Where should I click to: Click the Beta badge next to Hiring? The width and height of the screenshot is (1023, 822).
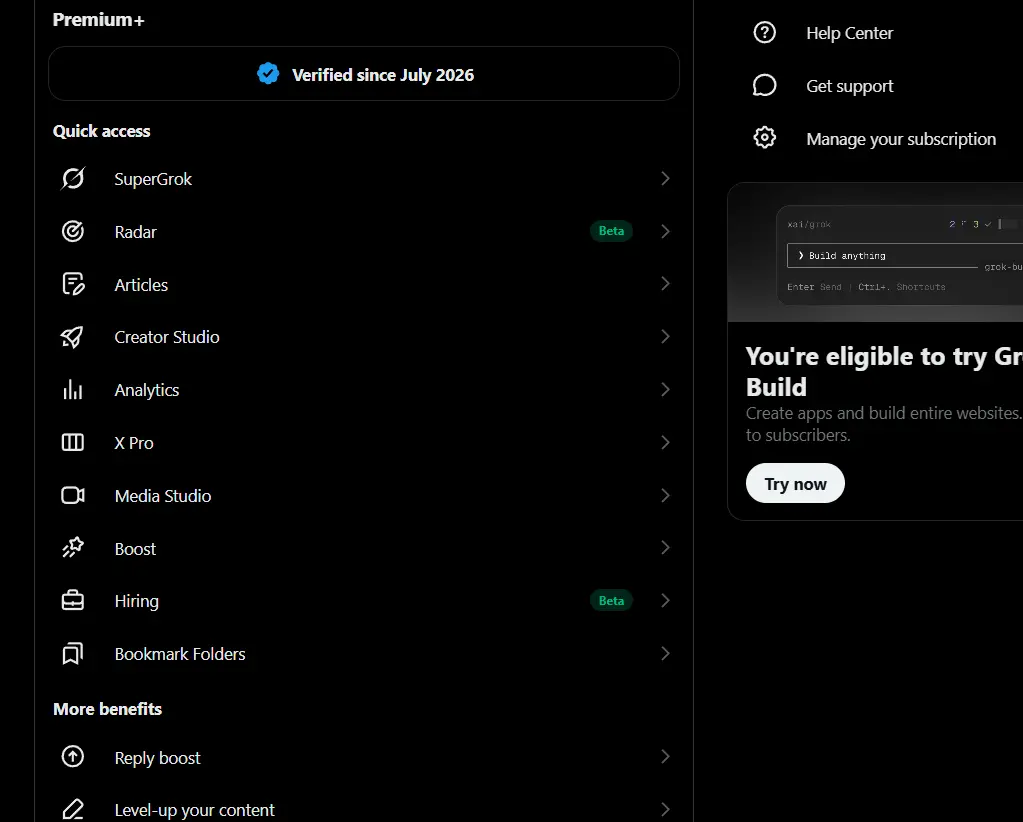click(611, 600)
